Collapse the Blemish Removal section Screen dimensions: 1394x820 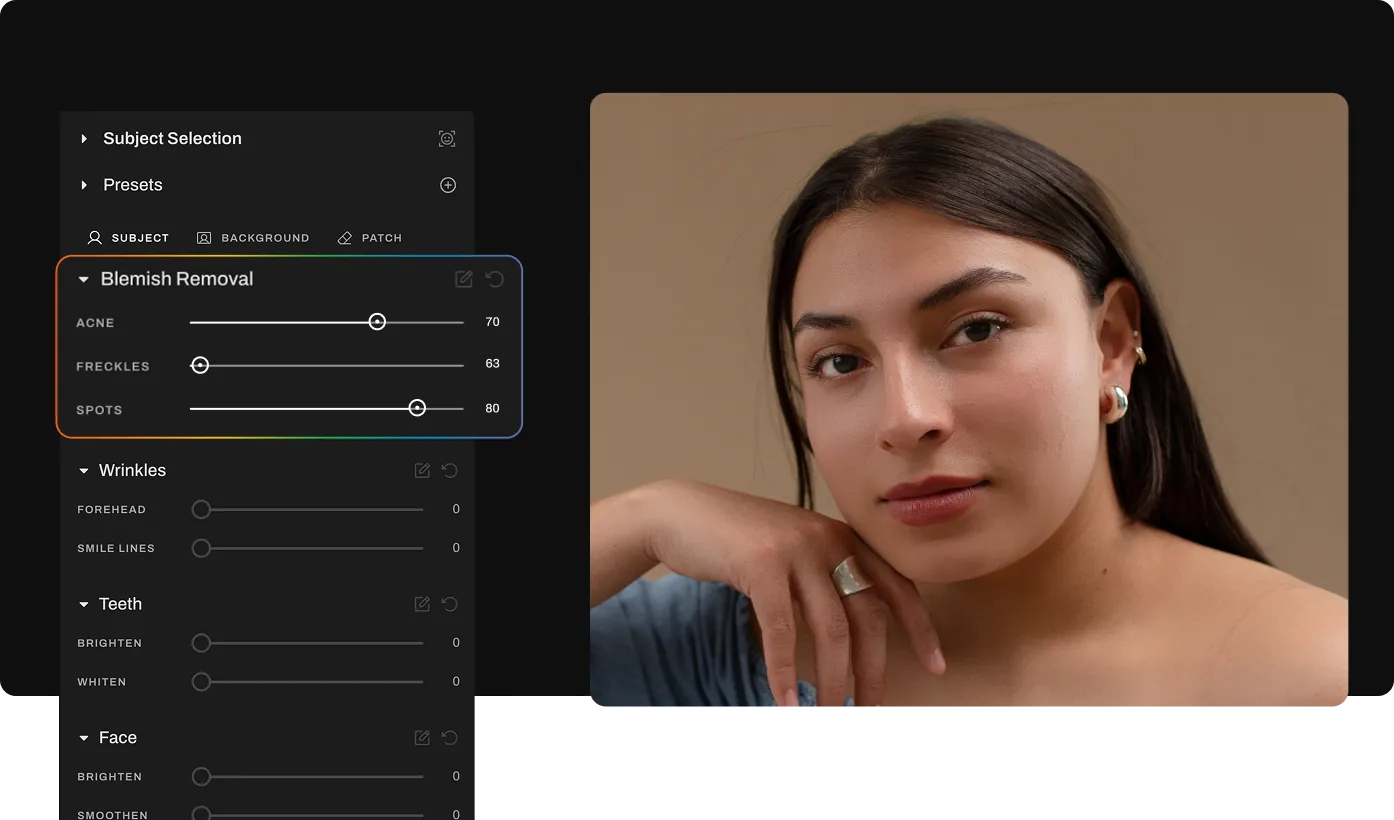coord(84,280)
